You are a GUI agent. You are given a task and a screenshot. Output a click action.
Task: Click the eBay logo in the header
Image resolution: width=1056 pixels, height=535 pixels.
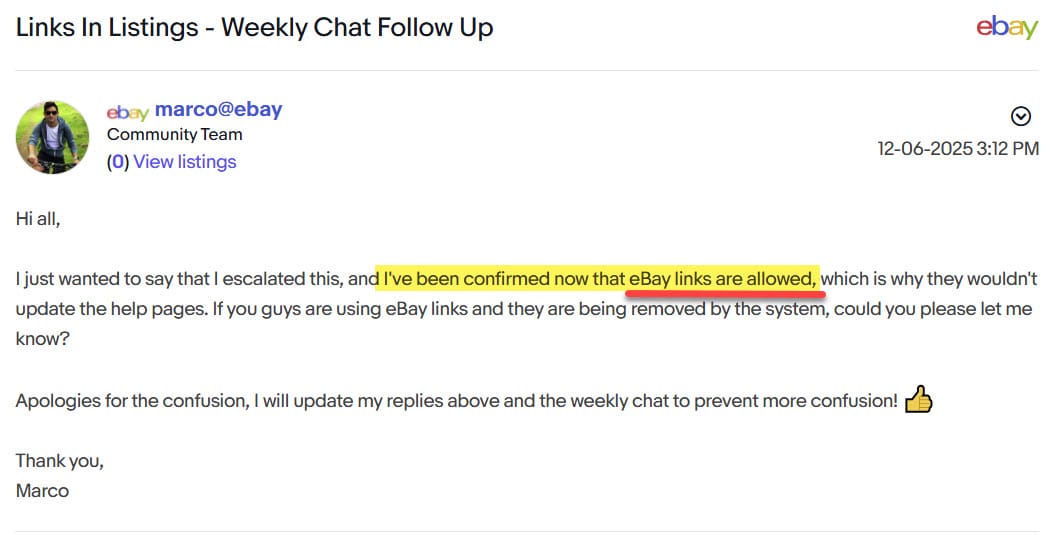pyautogui.click(x=1007, y=28)
